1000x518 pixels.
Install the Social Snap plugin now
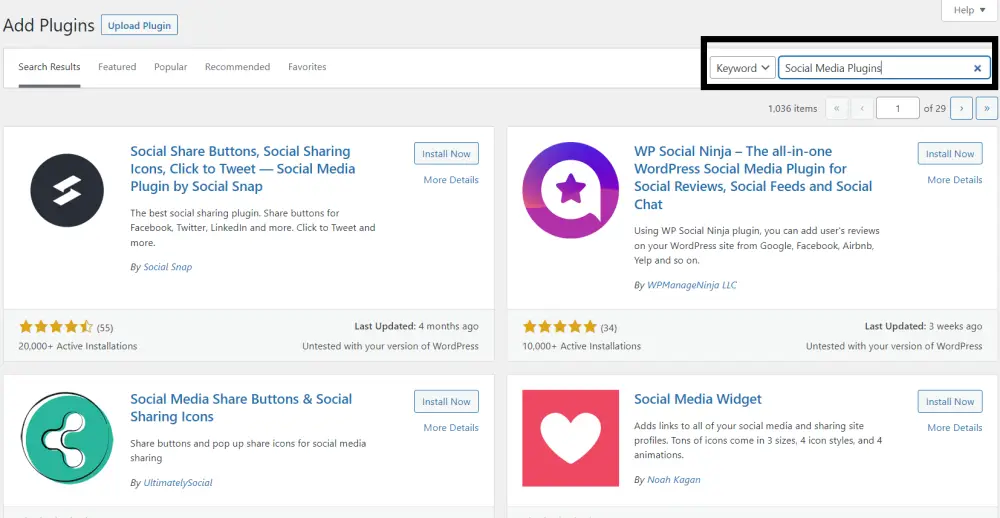446,154
